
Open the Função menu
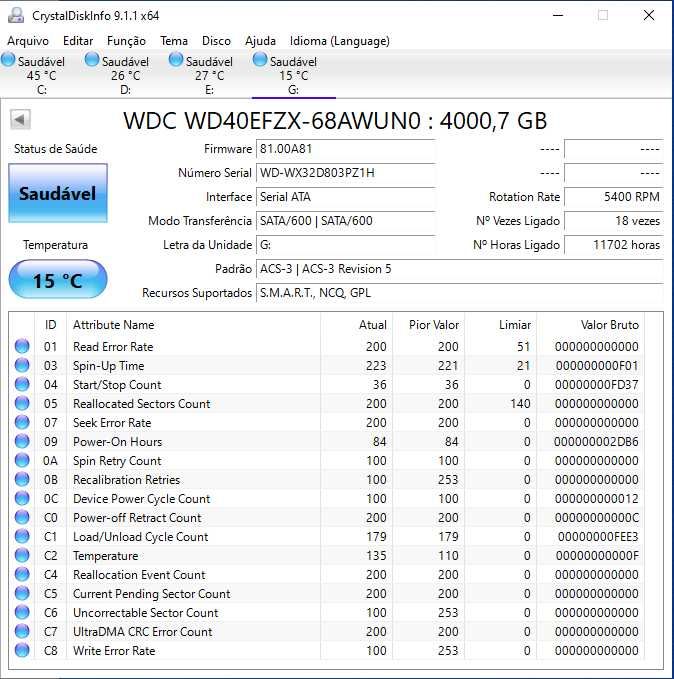coord(126,41)
